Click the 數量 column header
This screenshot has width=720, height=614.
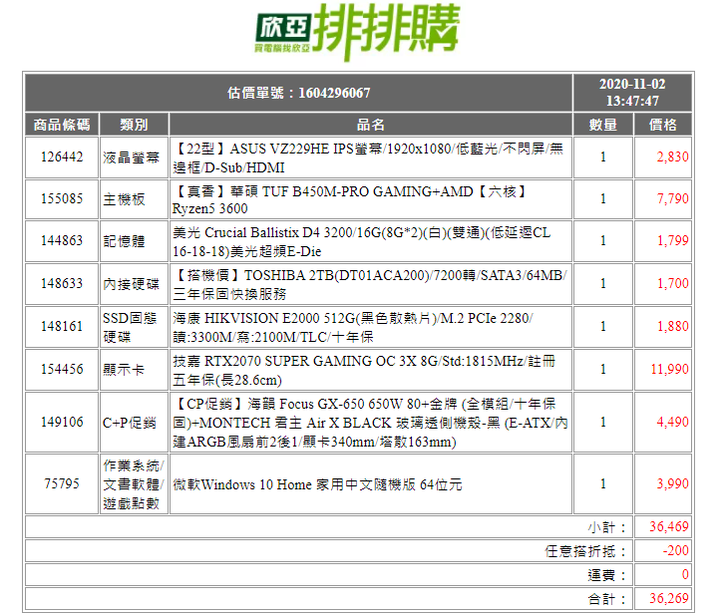point(603,124)
